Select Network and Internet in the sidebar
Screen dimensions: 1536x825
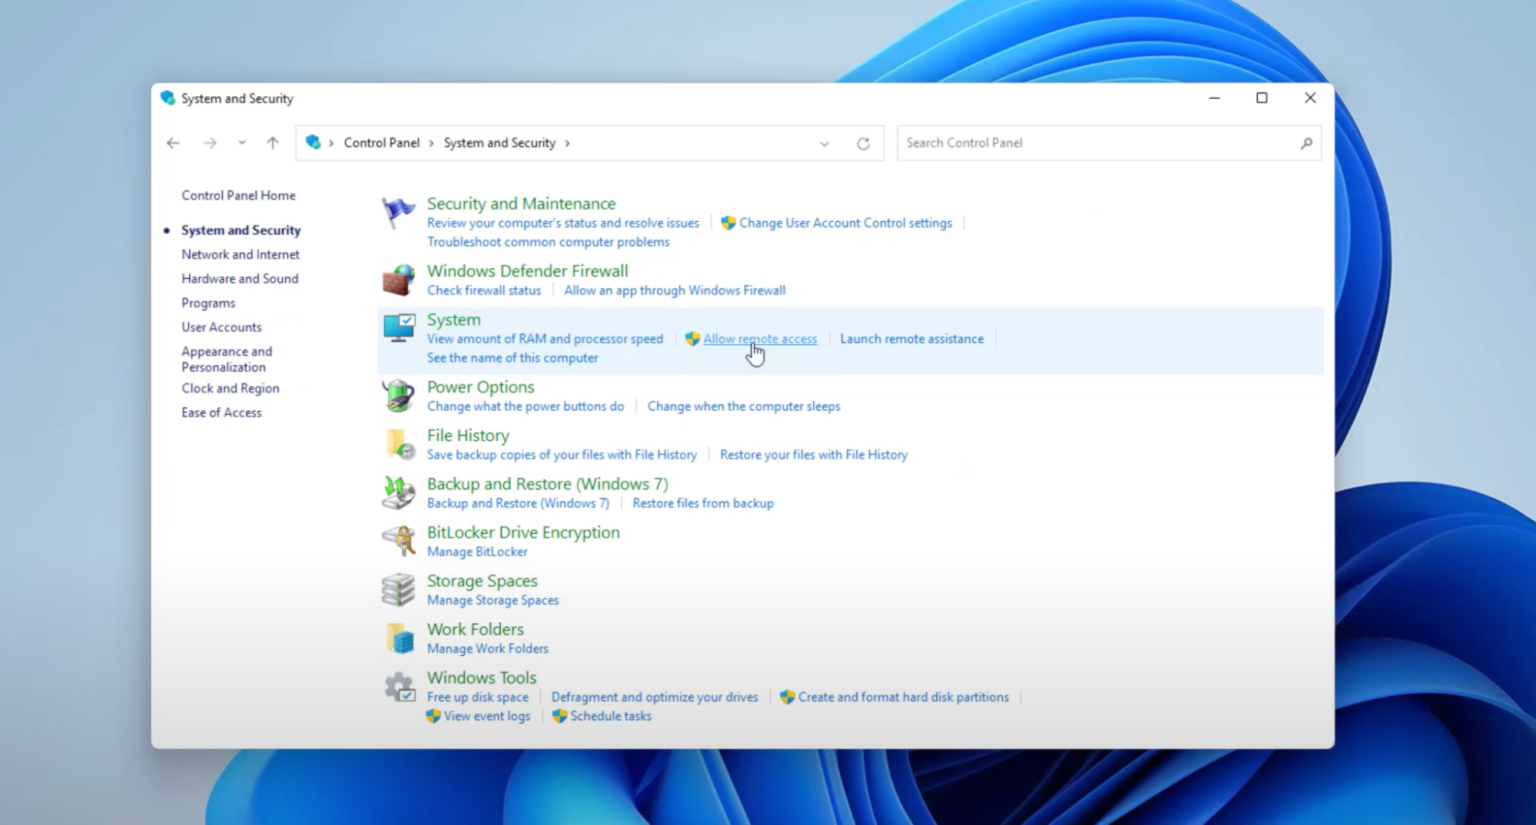[240, 254]
